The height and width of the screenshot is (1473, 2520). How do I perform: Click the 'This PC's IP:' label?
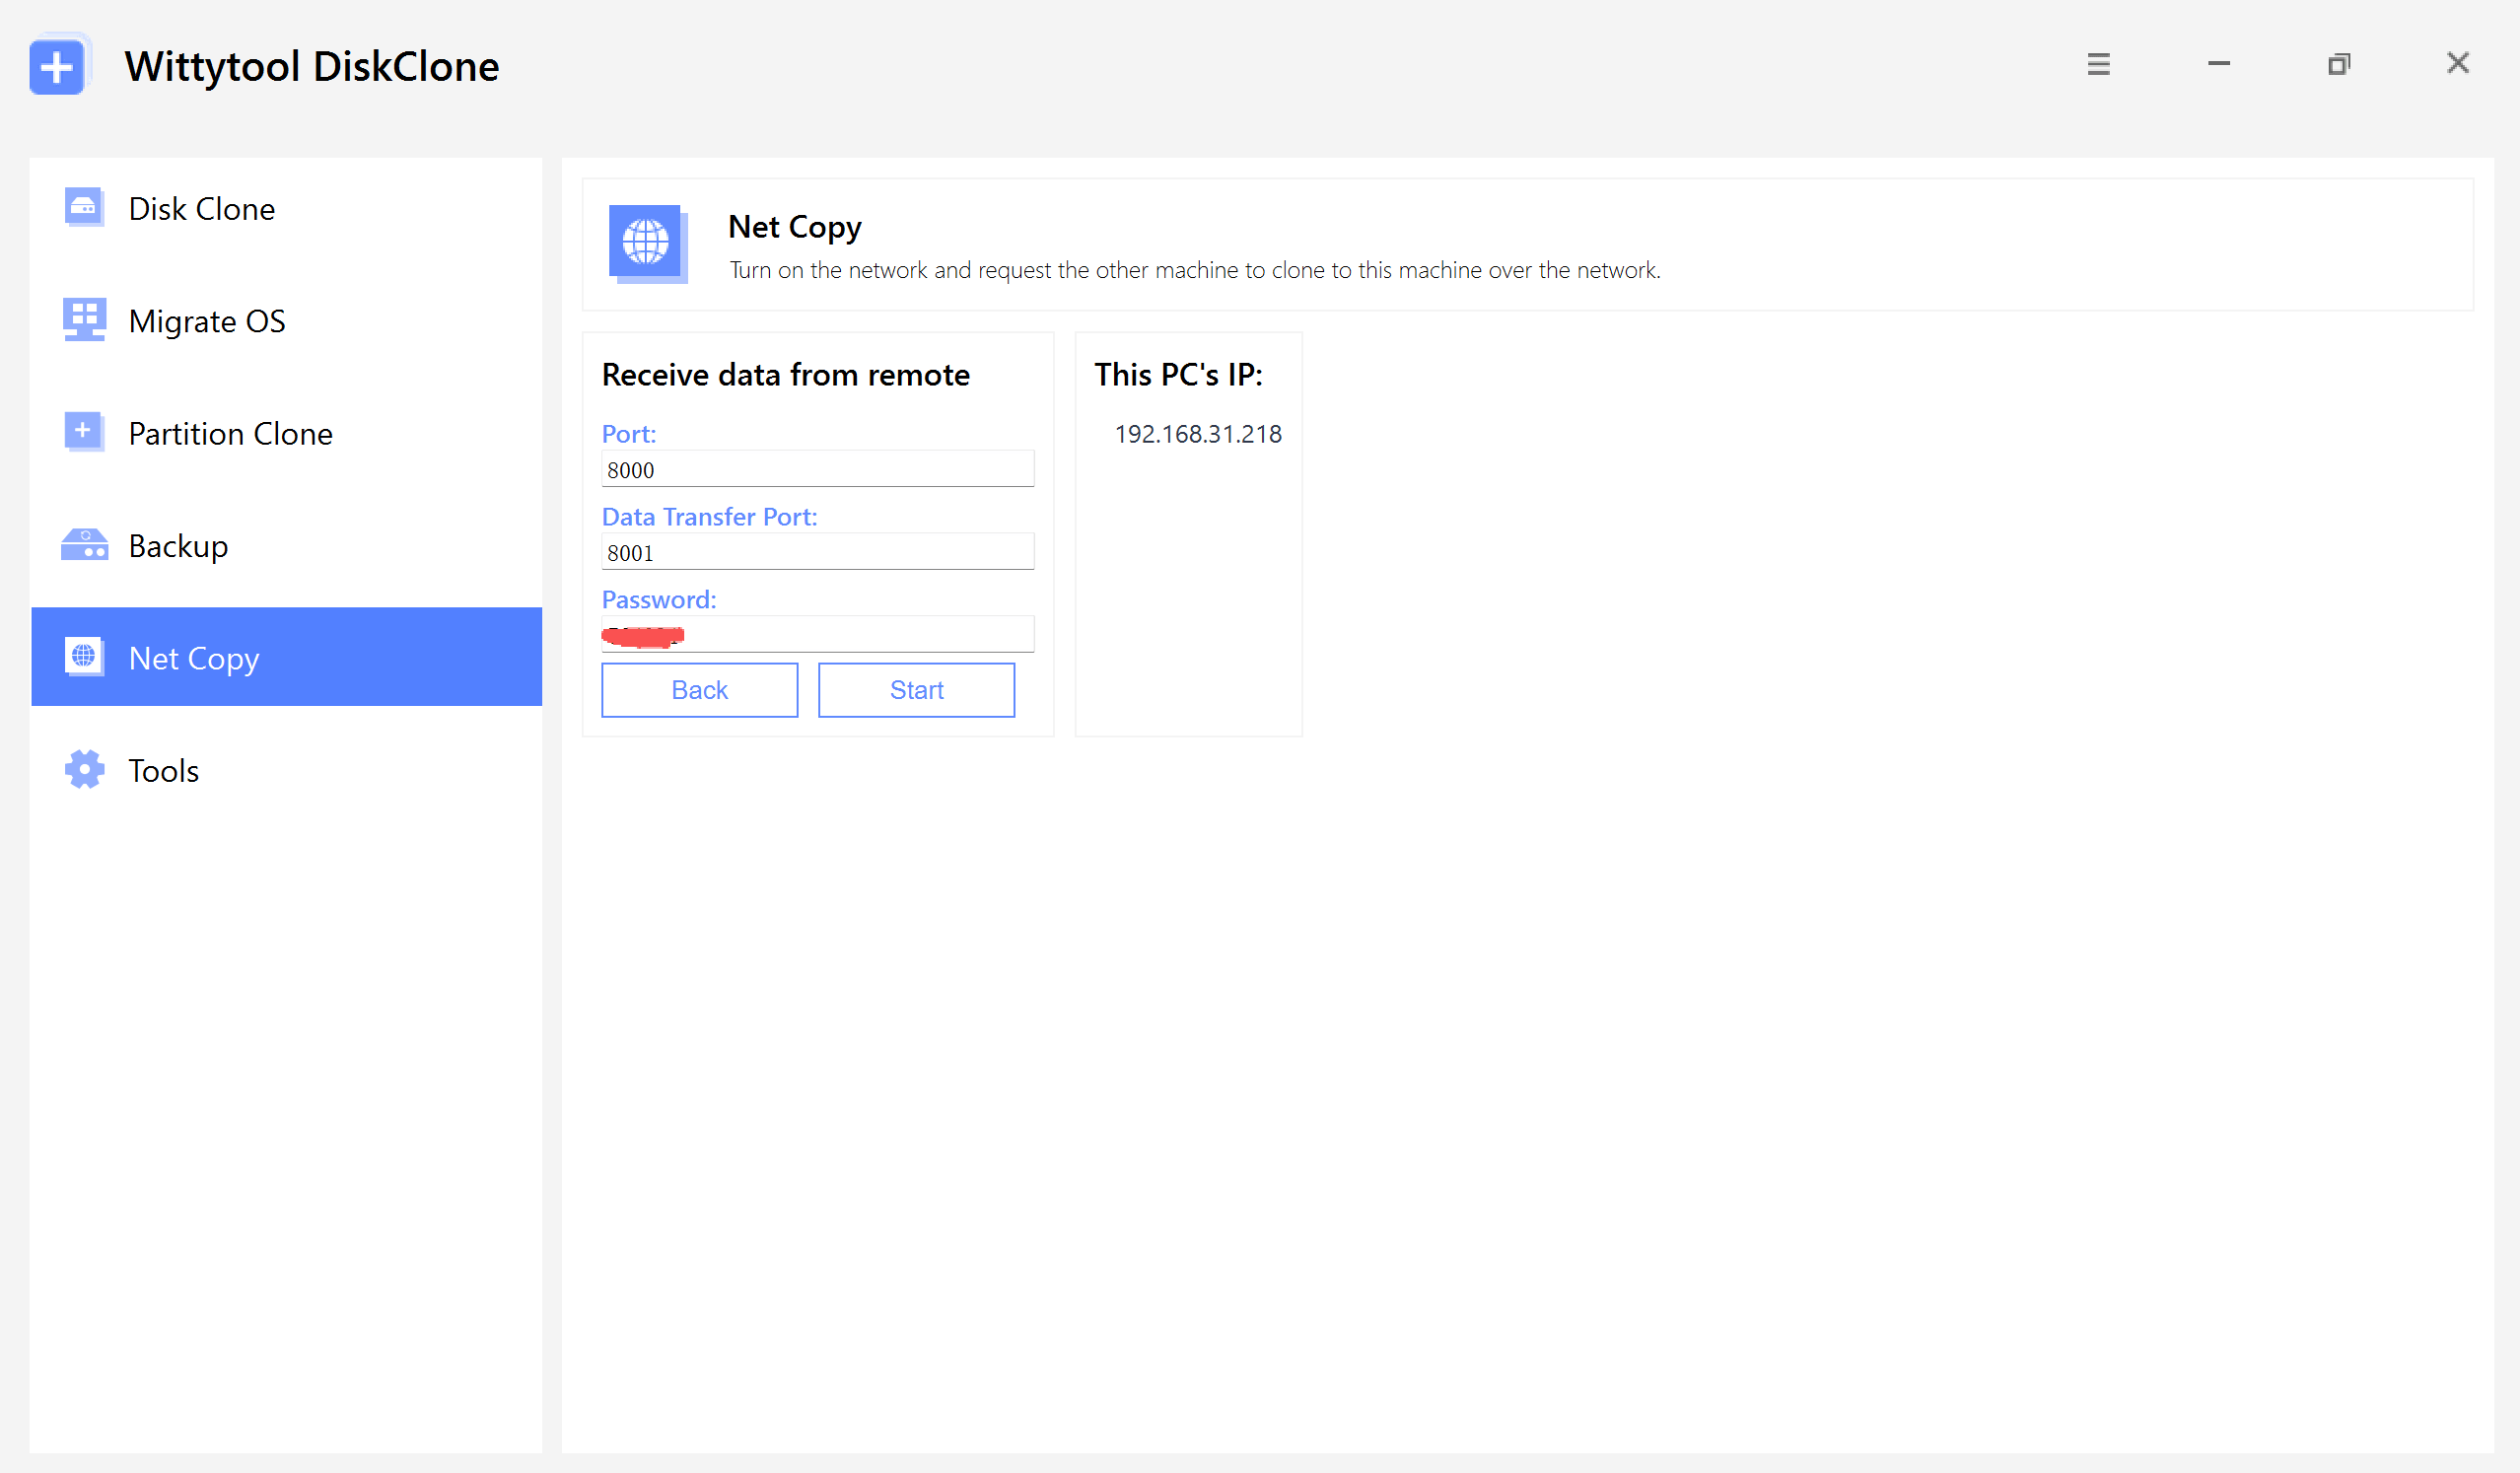pos(1178,375)
